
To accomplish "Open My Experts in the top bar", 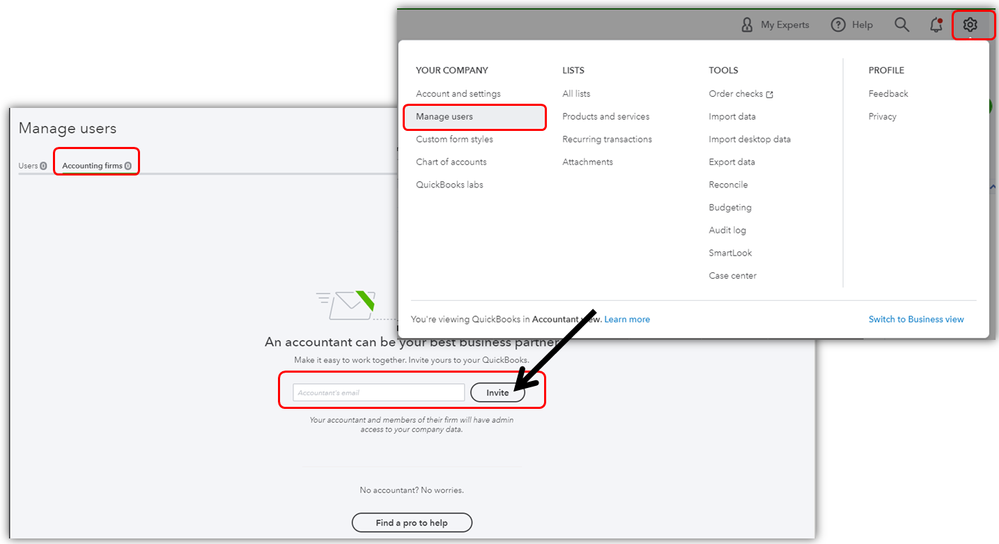I will coord(775,25).
